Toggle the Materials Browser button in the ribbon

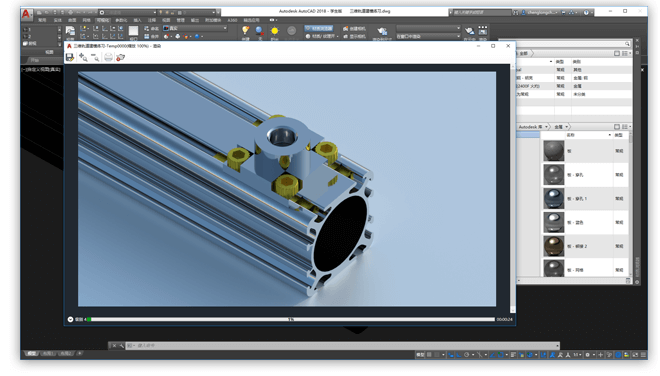pos(319,28)
